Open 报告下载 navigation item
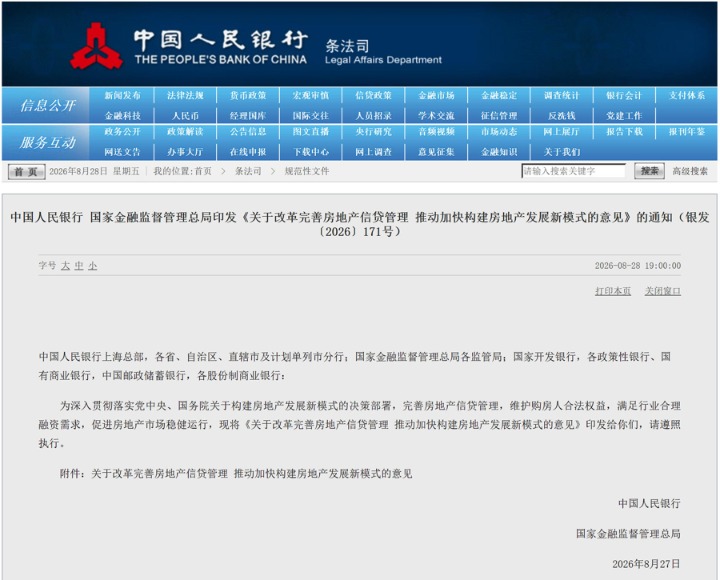 [624, 132]
